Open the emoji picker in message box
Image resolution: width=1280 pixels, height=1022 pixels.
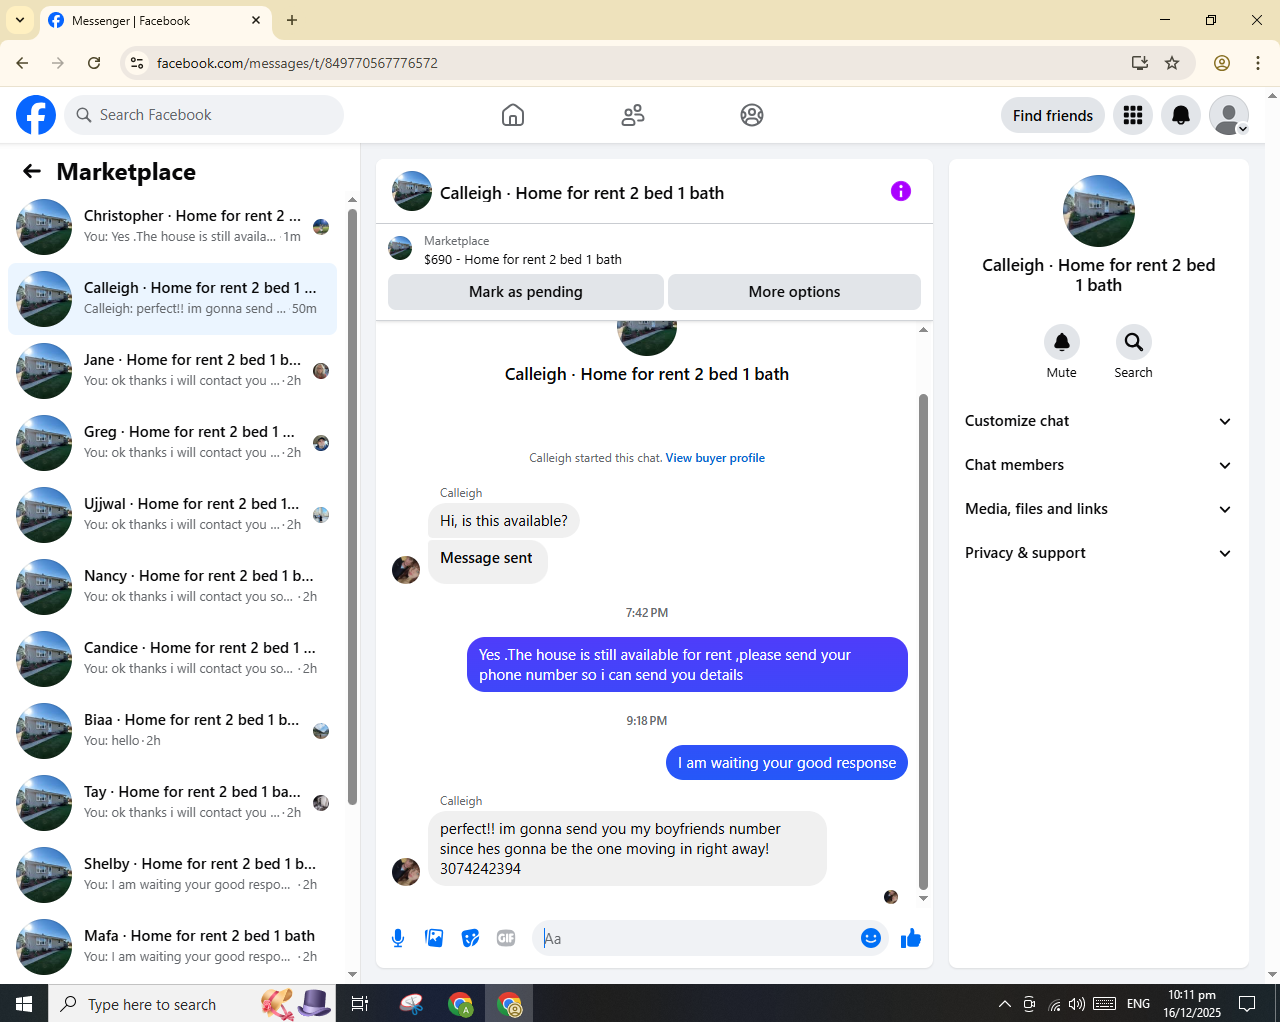coord(871,938)
